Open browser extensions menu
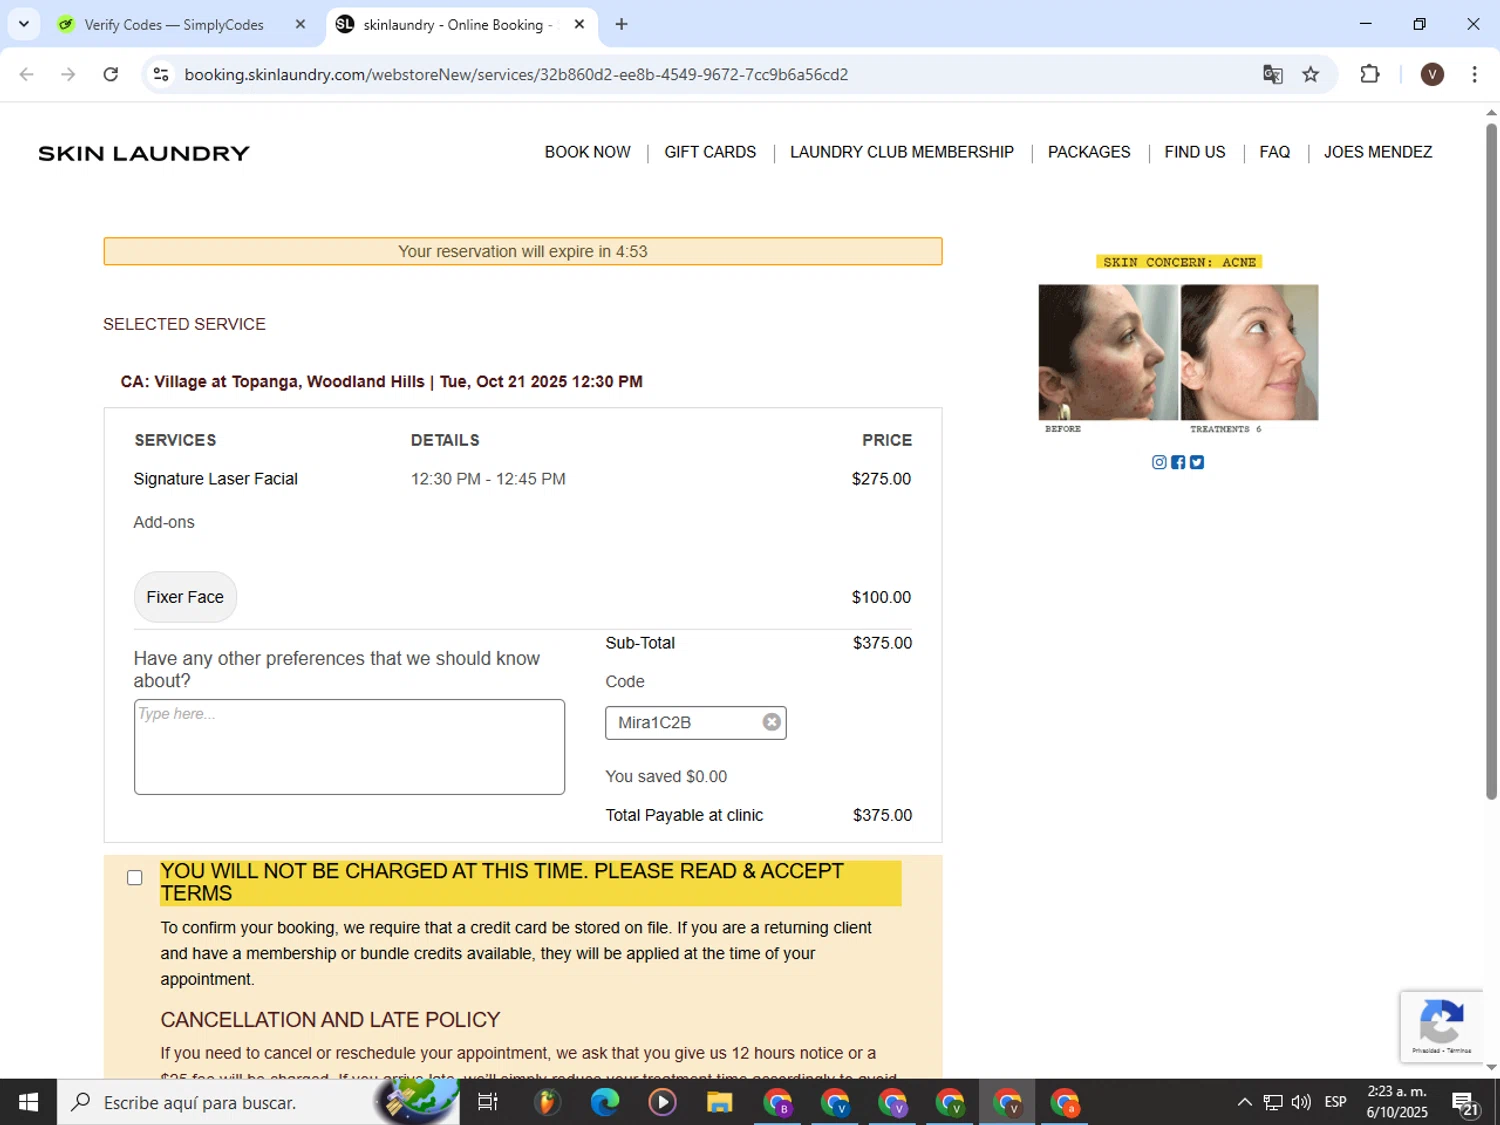Viewport: 1500px width, 1125px height. point(1370,74)
